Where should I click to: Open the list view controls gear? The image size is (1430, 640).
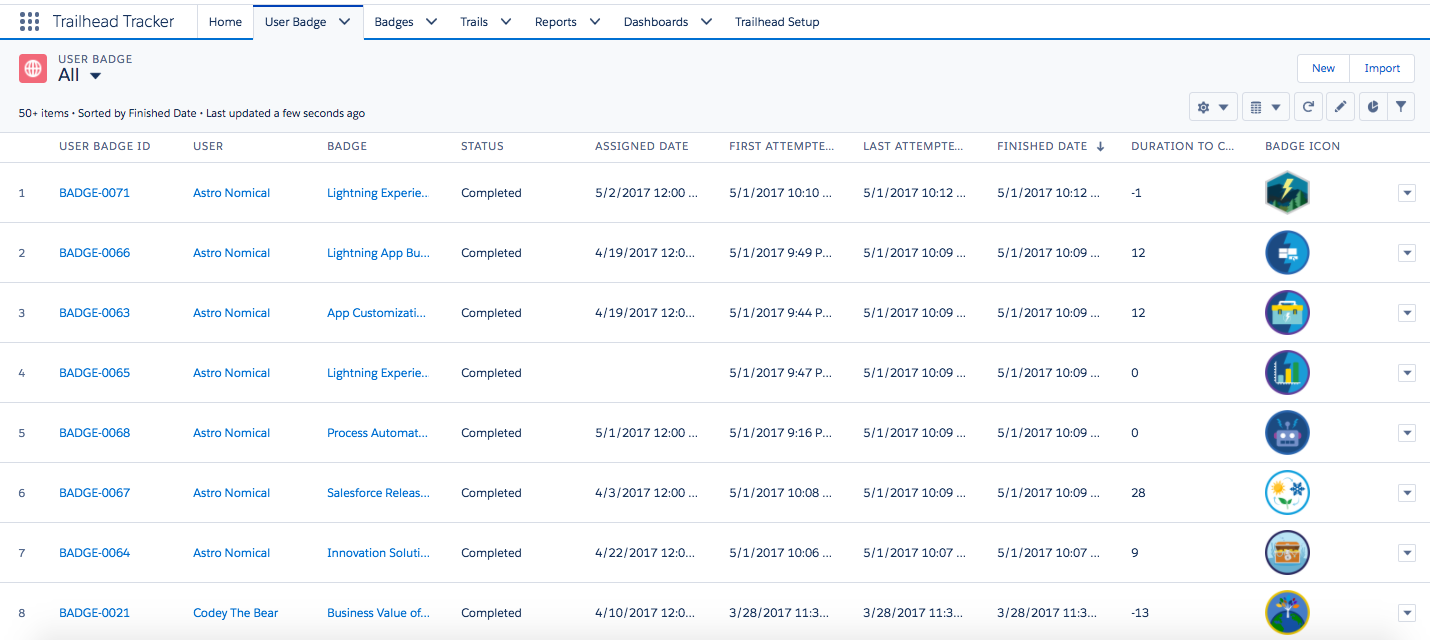pyautogui.click(x=1213, y=107)
